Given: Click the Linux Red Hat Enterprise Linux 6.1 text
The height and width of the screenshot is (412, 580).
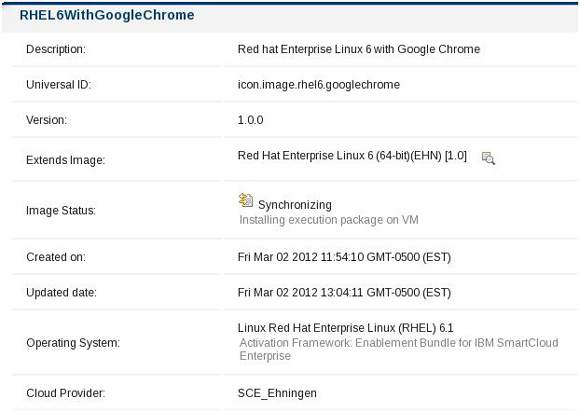Looking at the screenshot, I should (345, 328).
